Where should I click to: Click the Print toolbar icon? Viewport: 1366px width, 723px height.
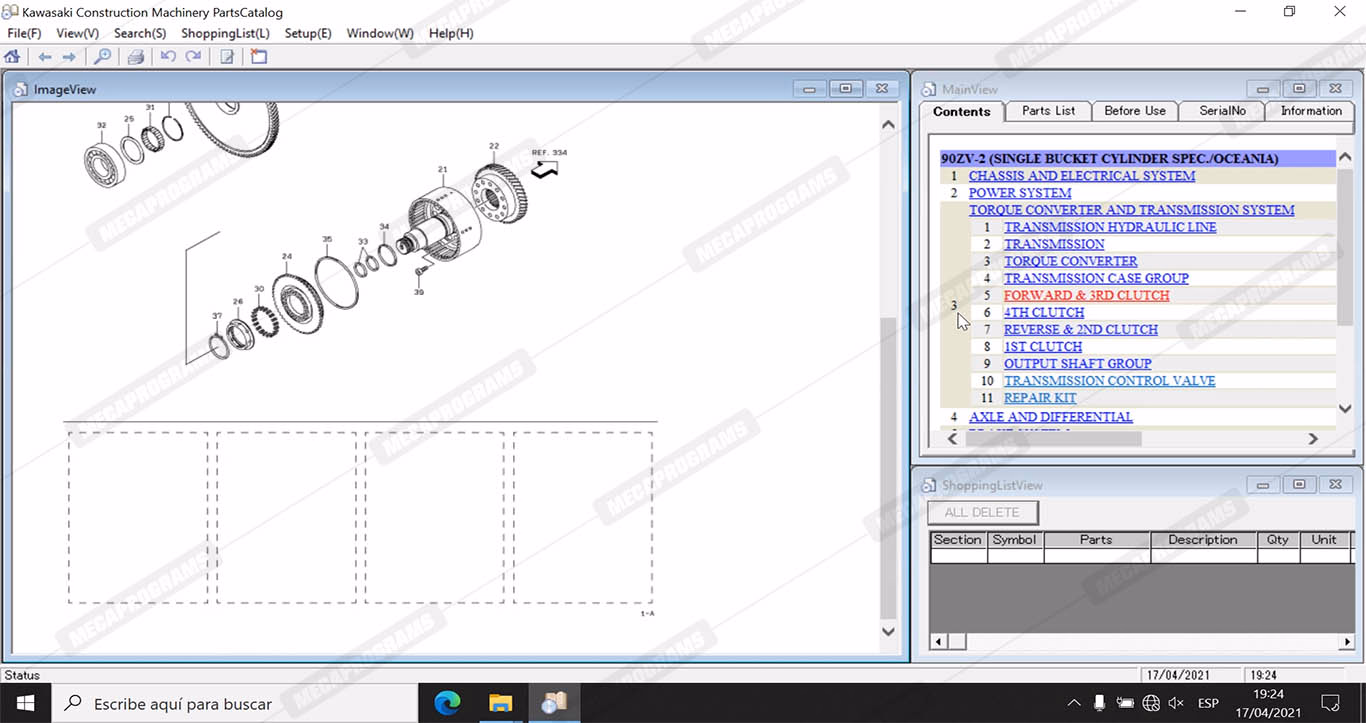click(136, 57)
